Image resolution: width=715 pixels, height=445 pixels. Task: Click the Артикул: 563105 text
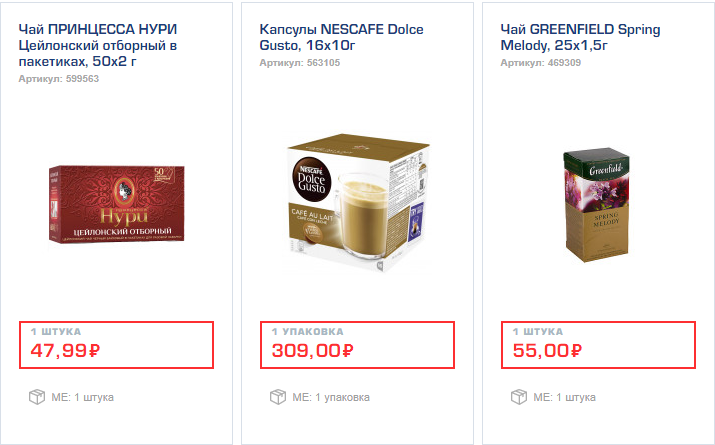tap(300, 63)
